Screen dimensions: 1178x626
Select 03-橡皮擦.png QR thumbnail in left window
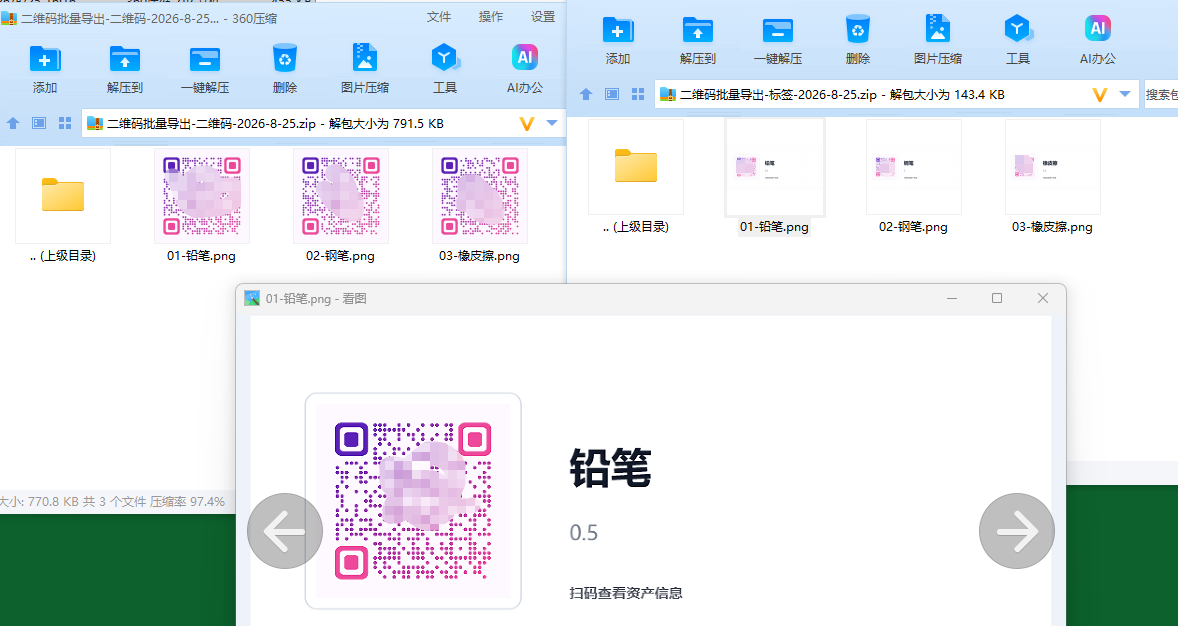(479, 195)
